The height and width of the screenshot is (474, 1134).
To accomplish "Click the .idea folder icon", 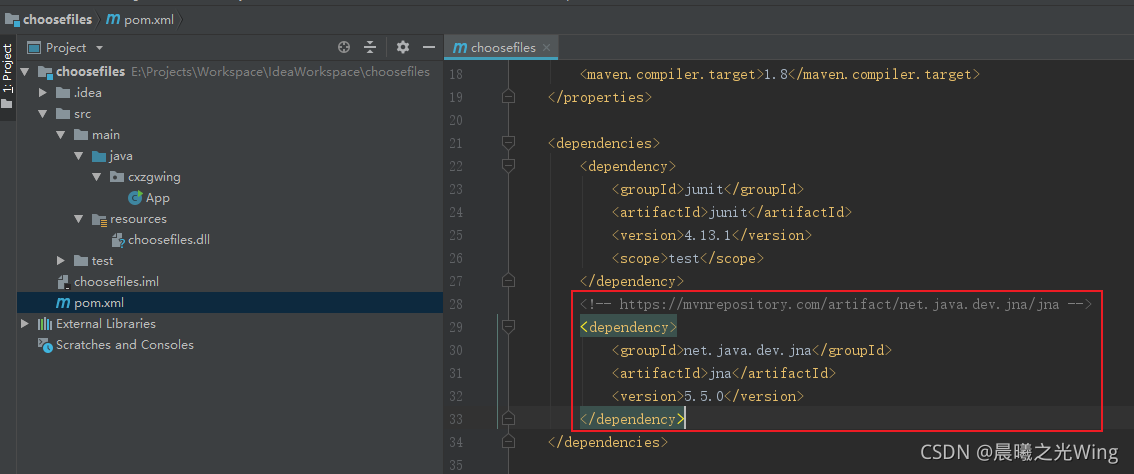I will click(63, 93).
